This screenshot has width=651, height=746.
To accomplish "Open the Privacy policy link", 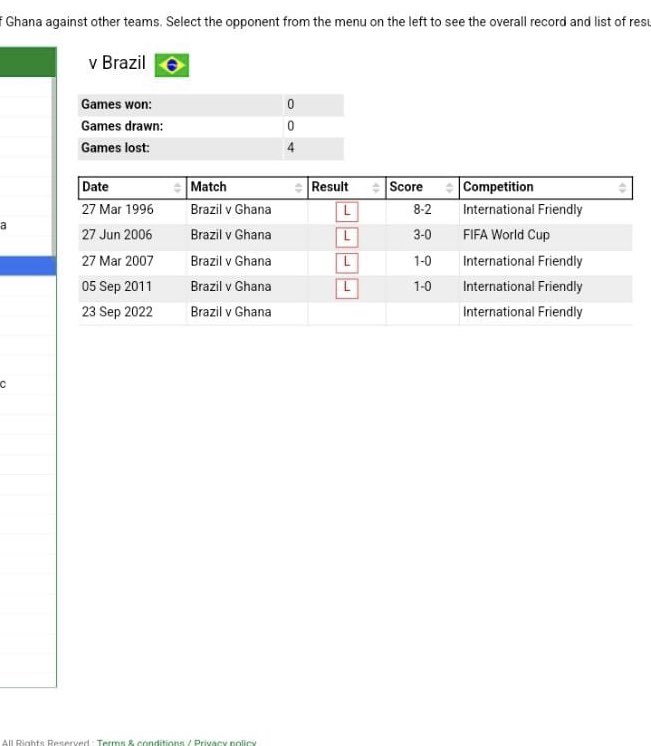I will coord(225,742).
